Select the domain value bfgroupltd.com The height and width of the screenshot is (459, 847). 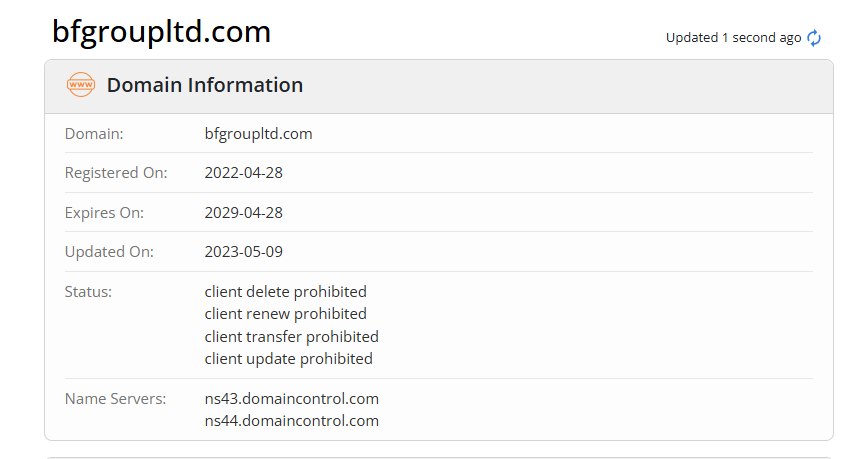(258, 133)
